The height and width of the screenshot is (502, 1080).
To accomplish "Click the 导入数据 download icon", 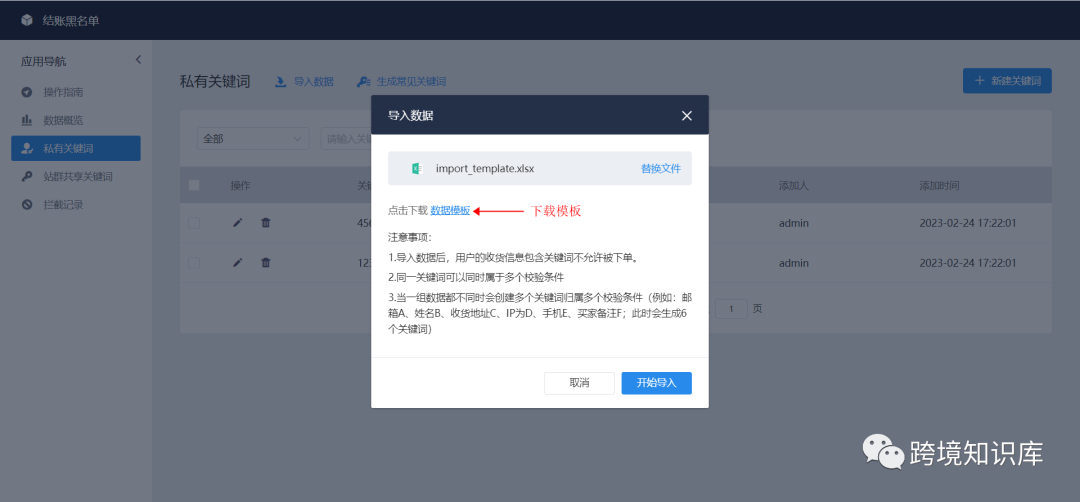I will 280,82.
